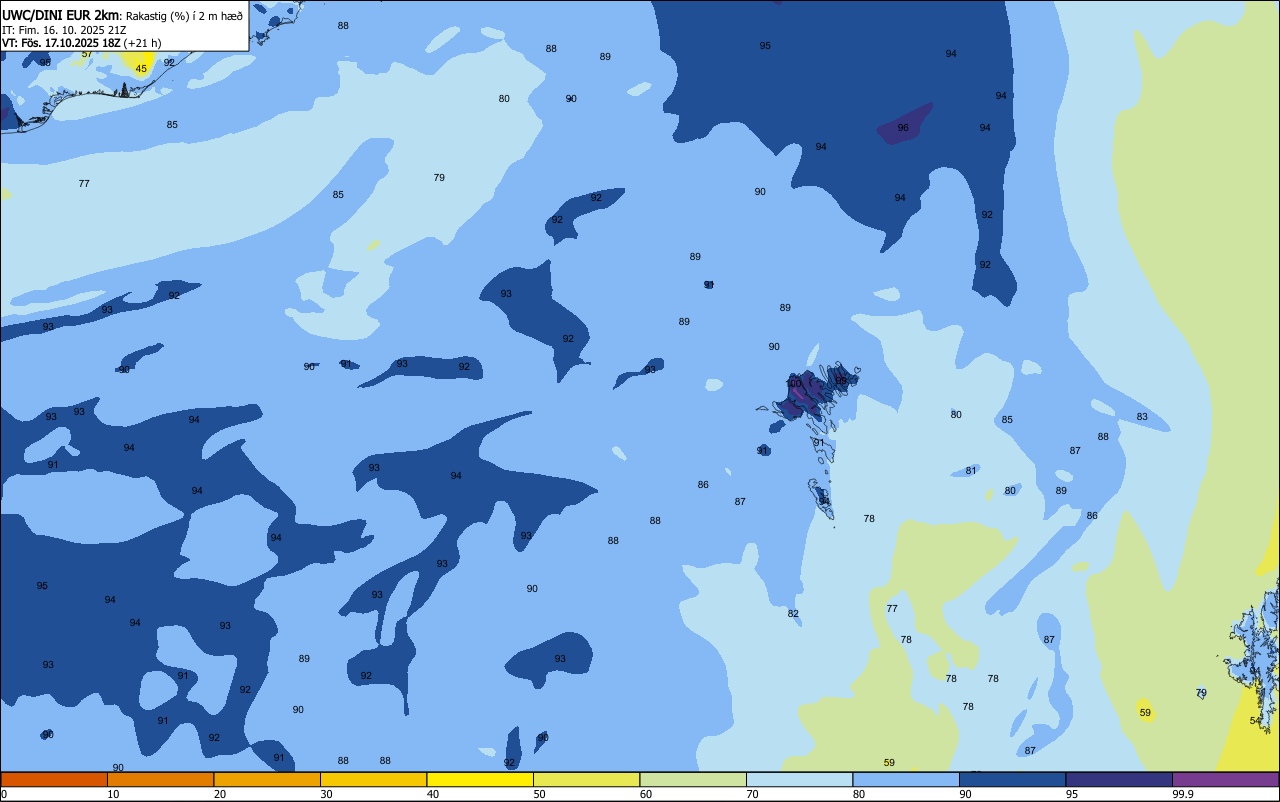The height and width of the screenshot is (802, 1280).
Task: Click the '82' humidity value
Action: pos(793,614)
